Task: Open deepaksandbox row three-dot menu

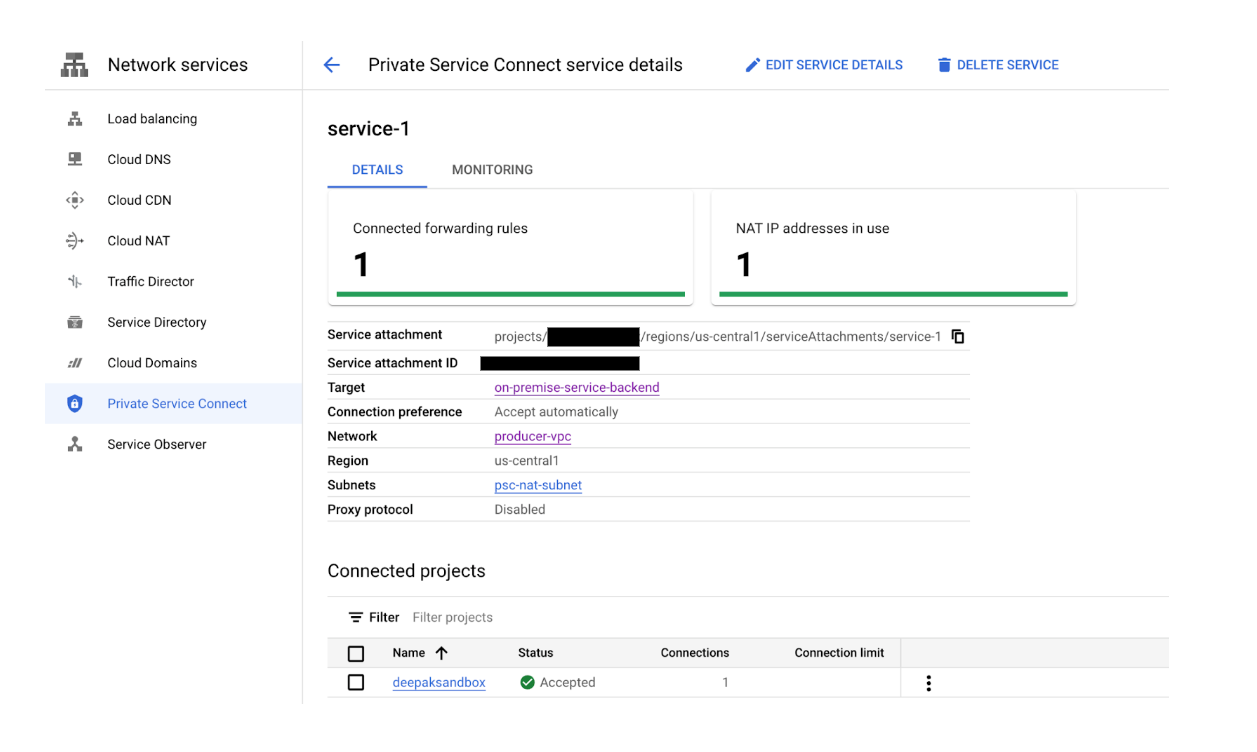Action: (x=929, y=683)
